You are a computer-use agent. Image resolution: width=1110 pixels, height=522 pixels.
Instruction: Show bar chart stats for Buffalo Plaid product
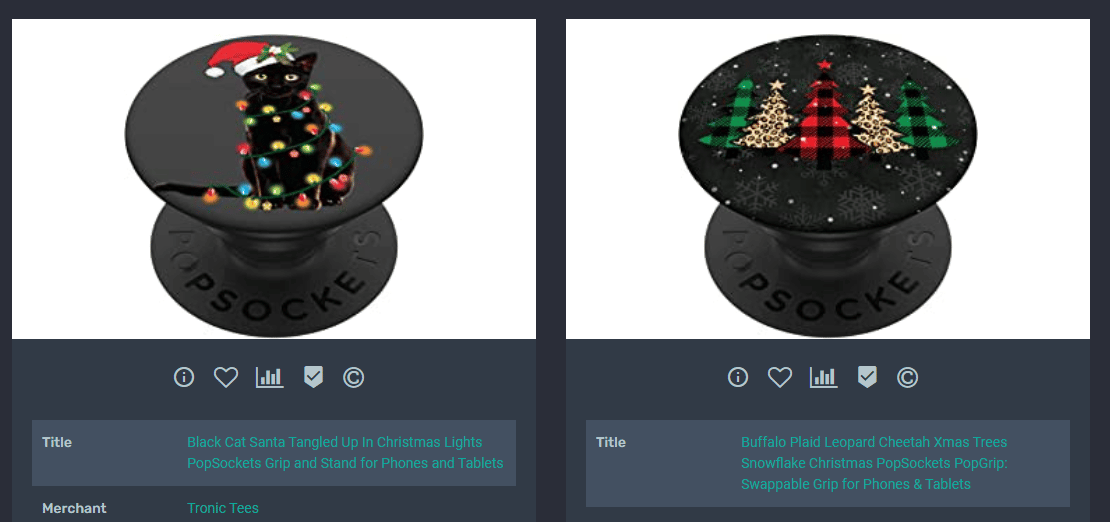point(824,378)
